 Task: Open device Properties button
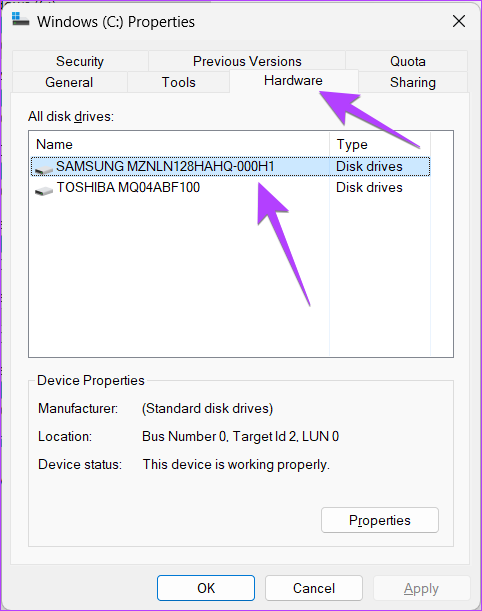click(x=380, y=520)
